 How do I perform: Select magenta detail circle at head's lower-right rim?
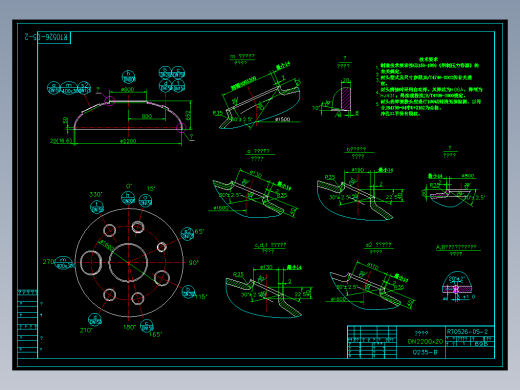pyautogui.click(x=181, y=128)
